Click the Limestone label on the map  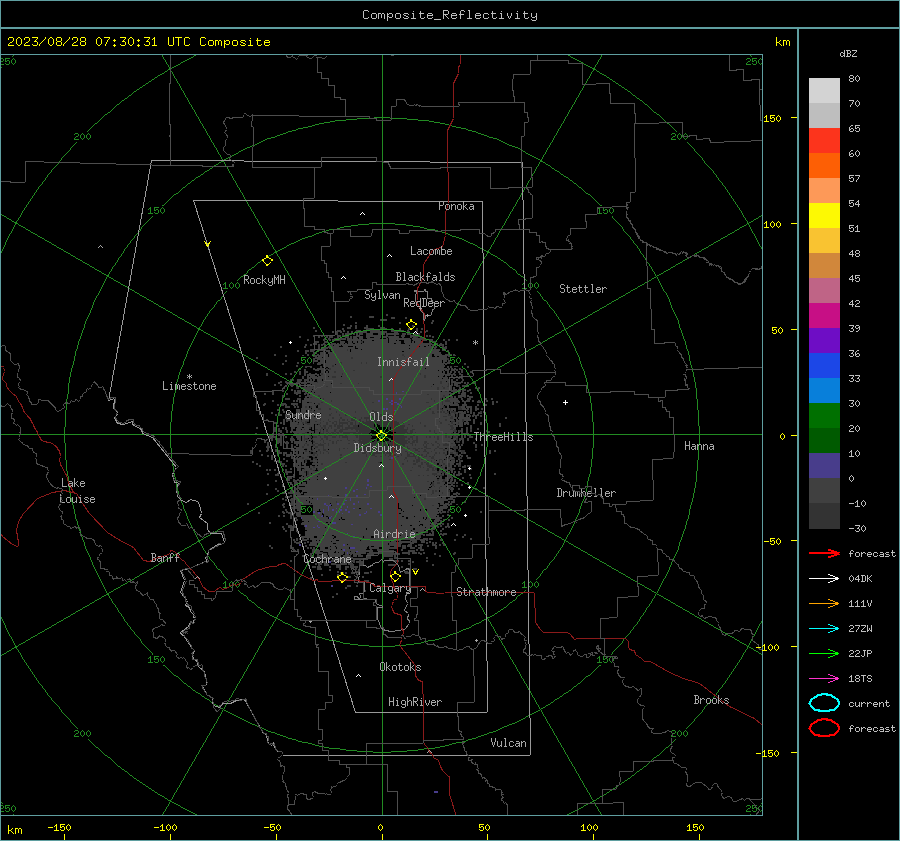tap(189, 386)
